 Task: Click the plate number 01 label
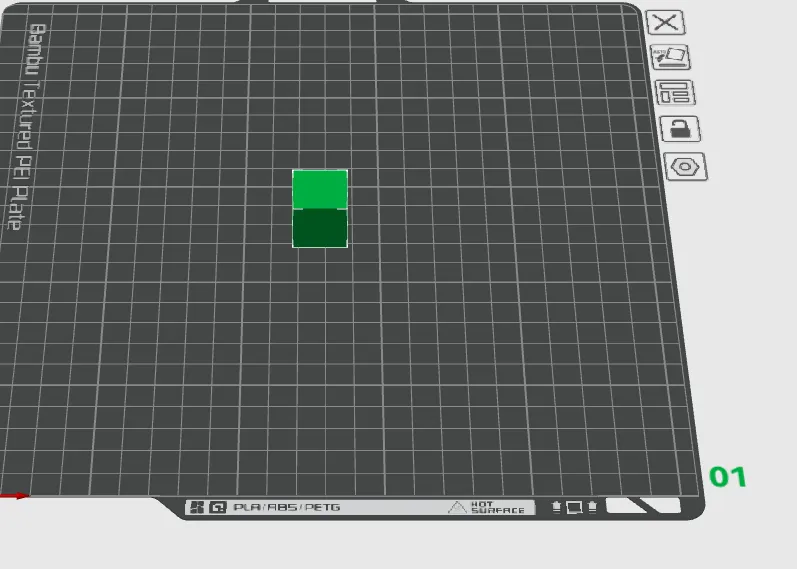[x=728, y=477]
